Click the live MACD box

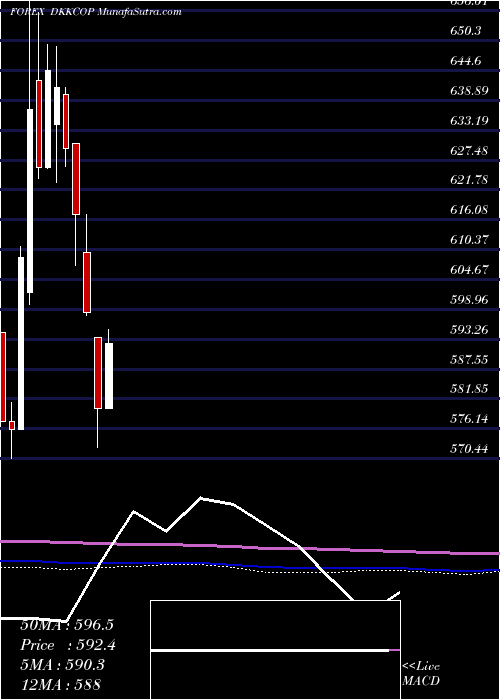pyautogui.click(x=275, y=650)
